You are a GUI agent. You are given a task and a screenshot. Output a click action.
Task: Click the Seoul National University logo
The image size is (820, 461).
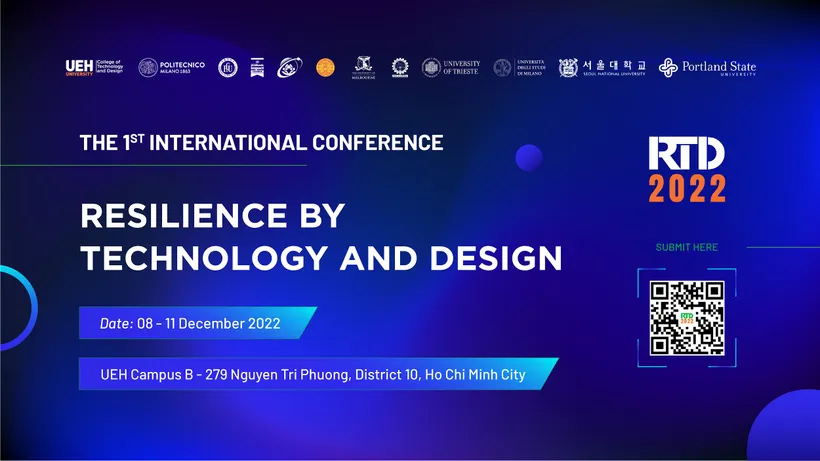pos(602,67)
